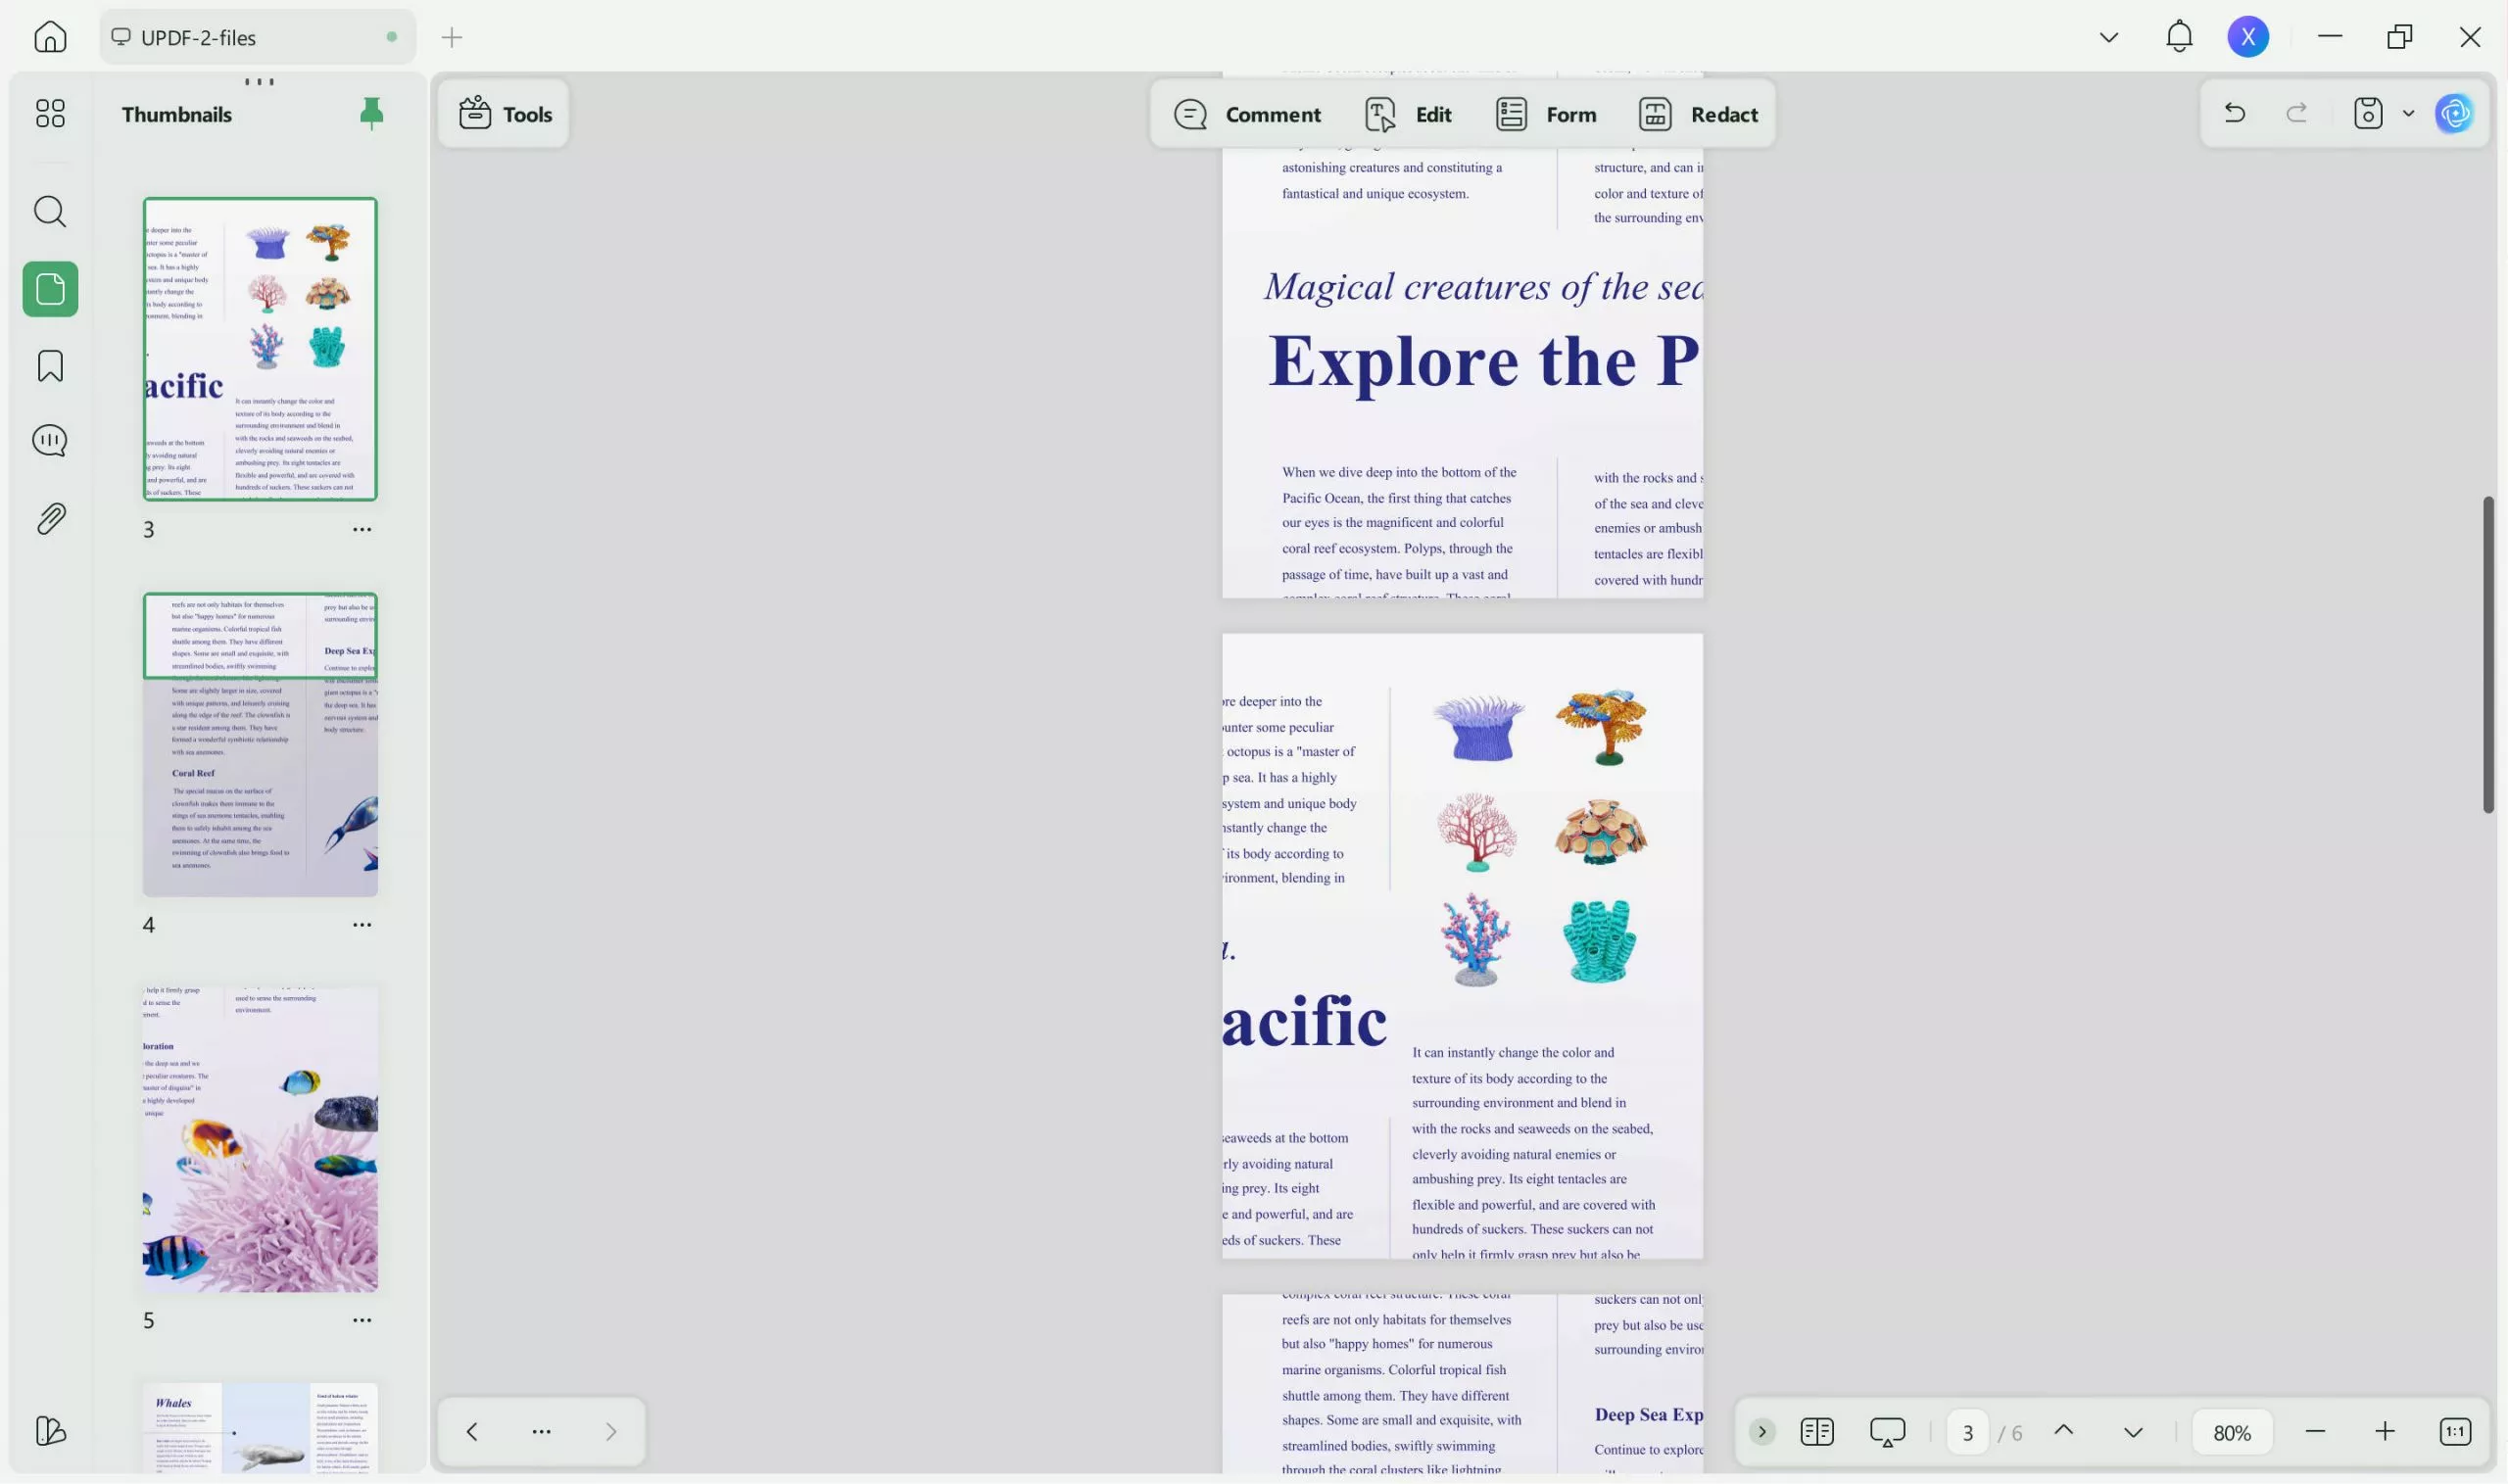Open Search in the sidebar

pos(49,211)
